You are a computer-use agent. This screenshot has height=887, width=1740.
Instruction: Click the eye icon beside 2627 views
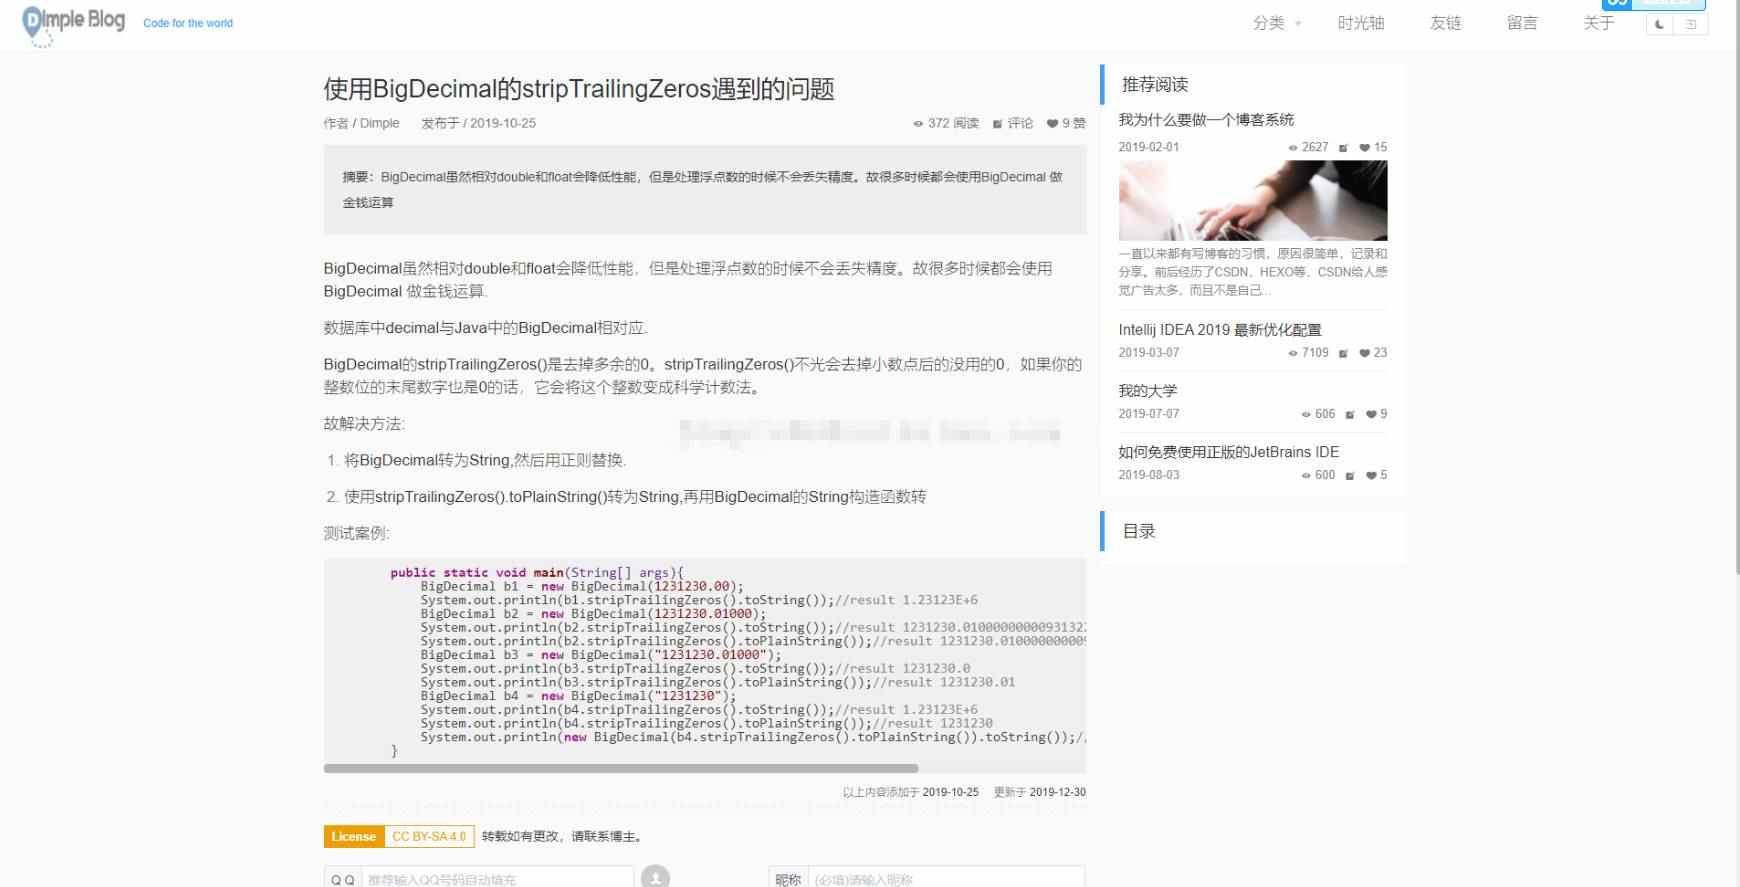pyautogui.click(x=1293, y=148)
